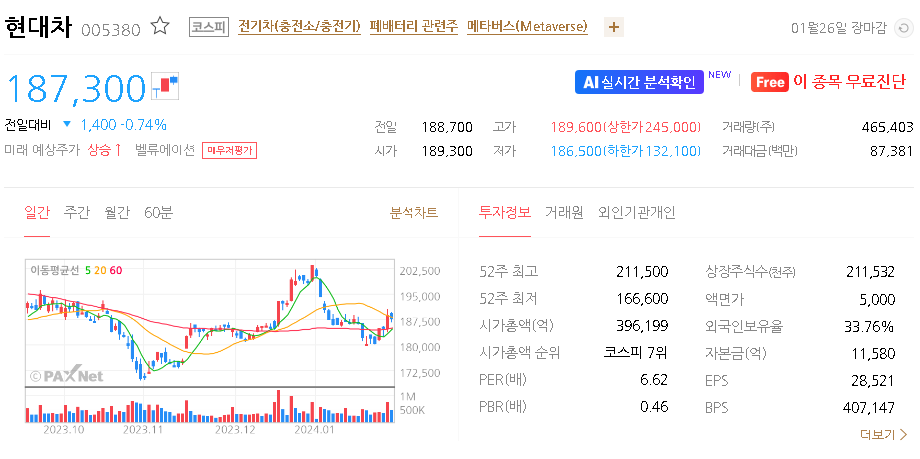
Task: Click the BPS value 407,147
Action: pyautogui.click(x=870, y=407)
